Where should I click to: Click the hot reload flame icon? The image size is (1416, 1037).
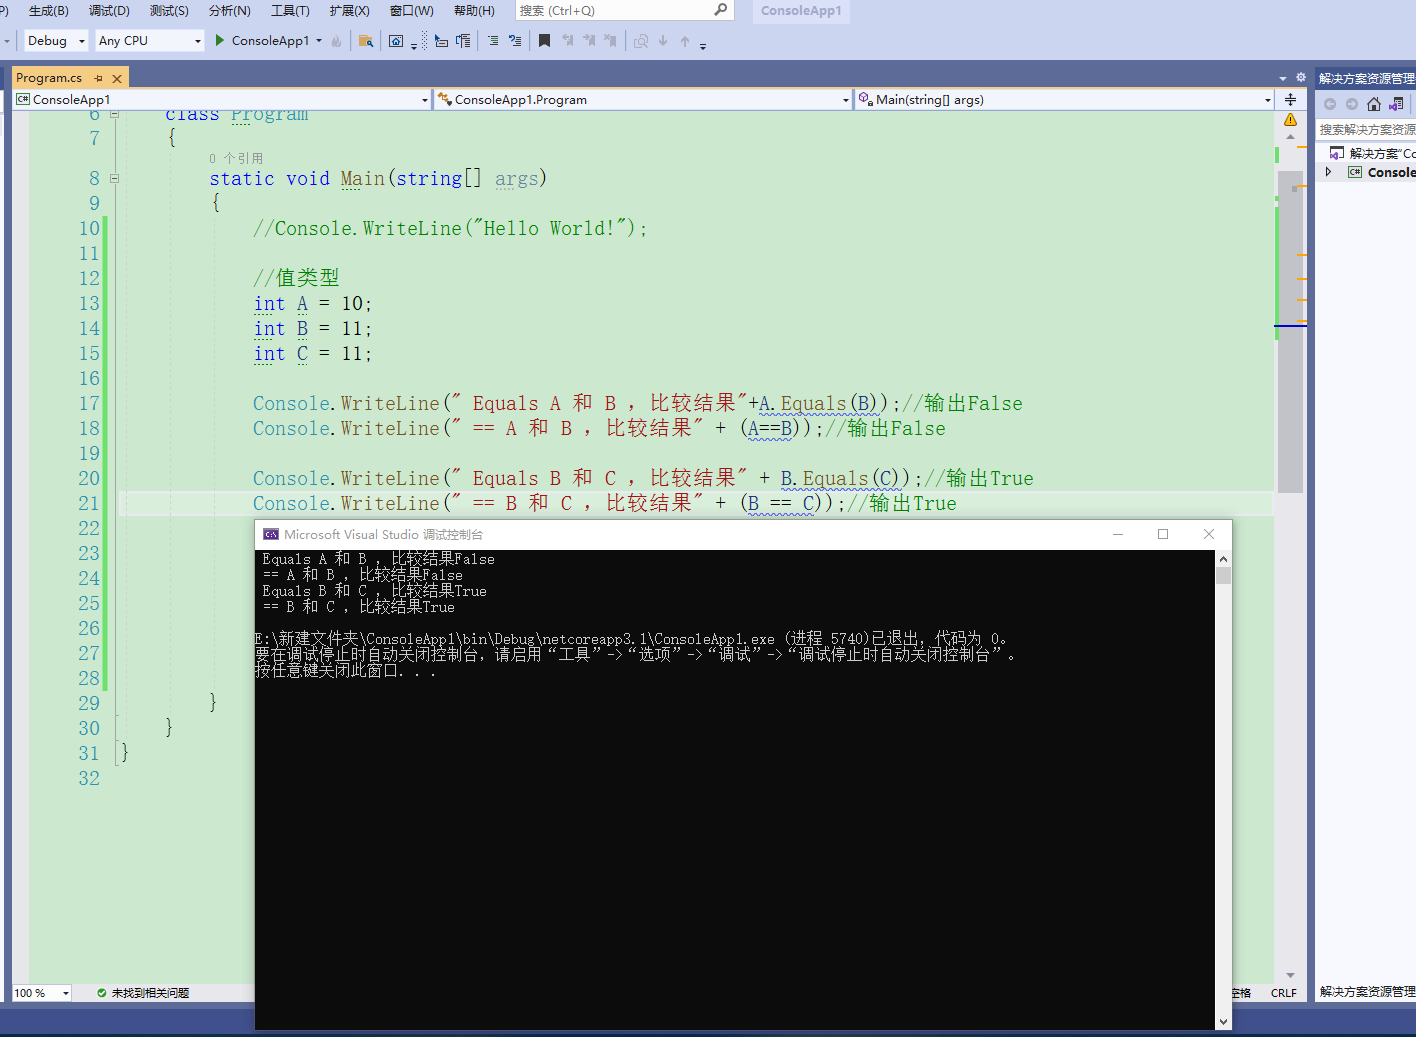(x=336, y=41)
